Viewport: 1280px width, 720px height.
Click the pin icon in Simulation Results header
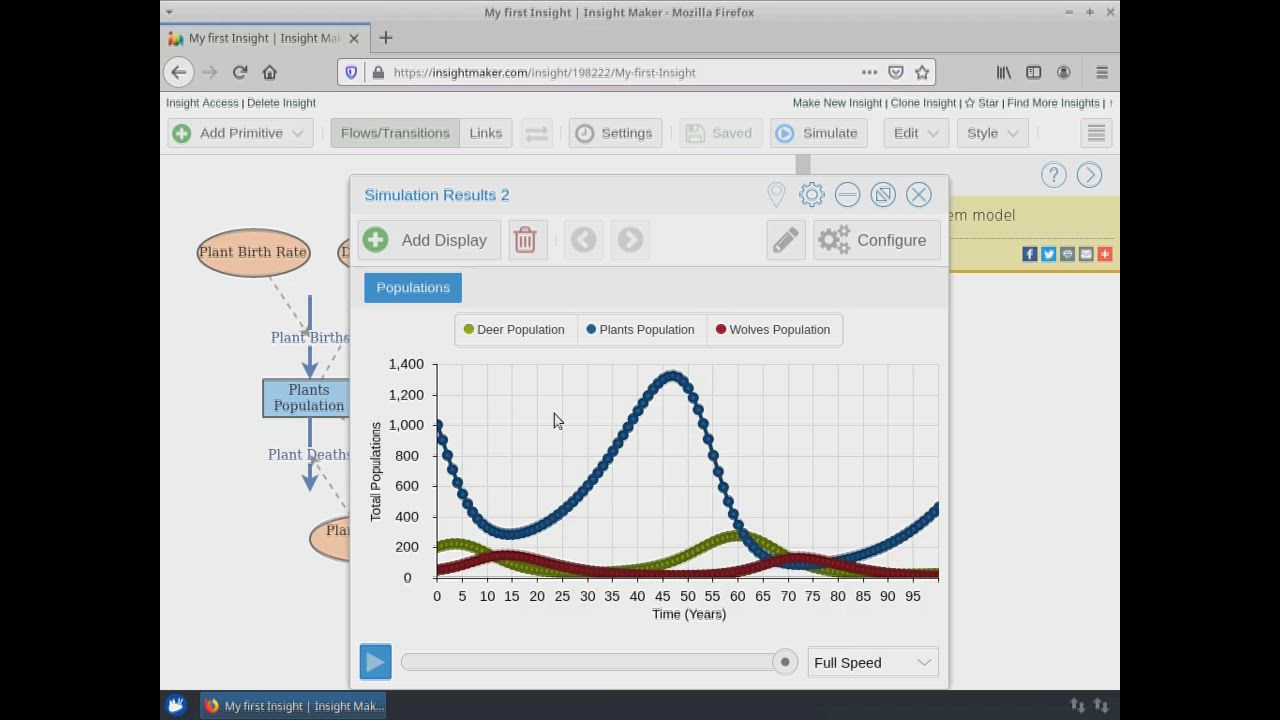tap(776, 194)
